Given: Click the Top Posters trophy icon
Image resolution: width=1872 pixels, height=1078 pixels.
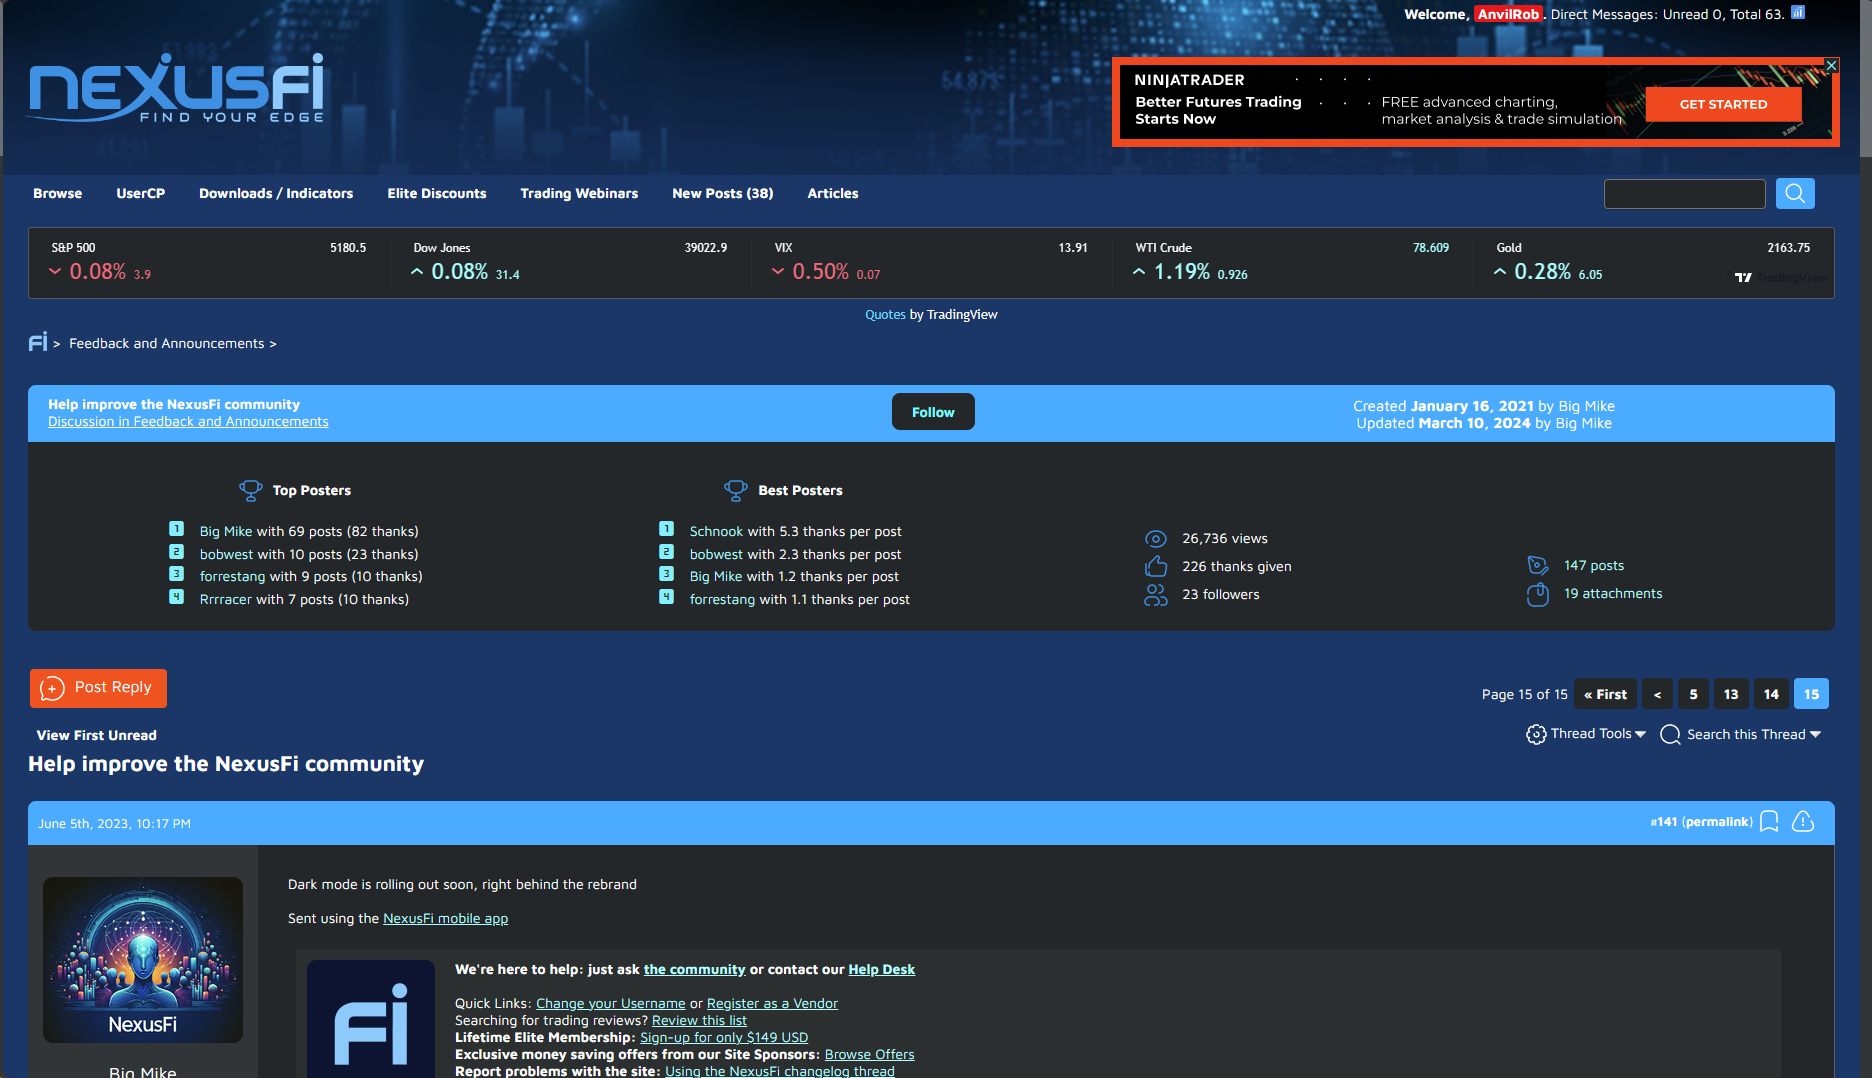Looking at the screenshot, I should pyautogui.click(x=250, y=490).
